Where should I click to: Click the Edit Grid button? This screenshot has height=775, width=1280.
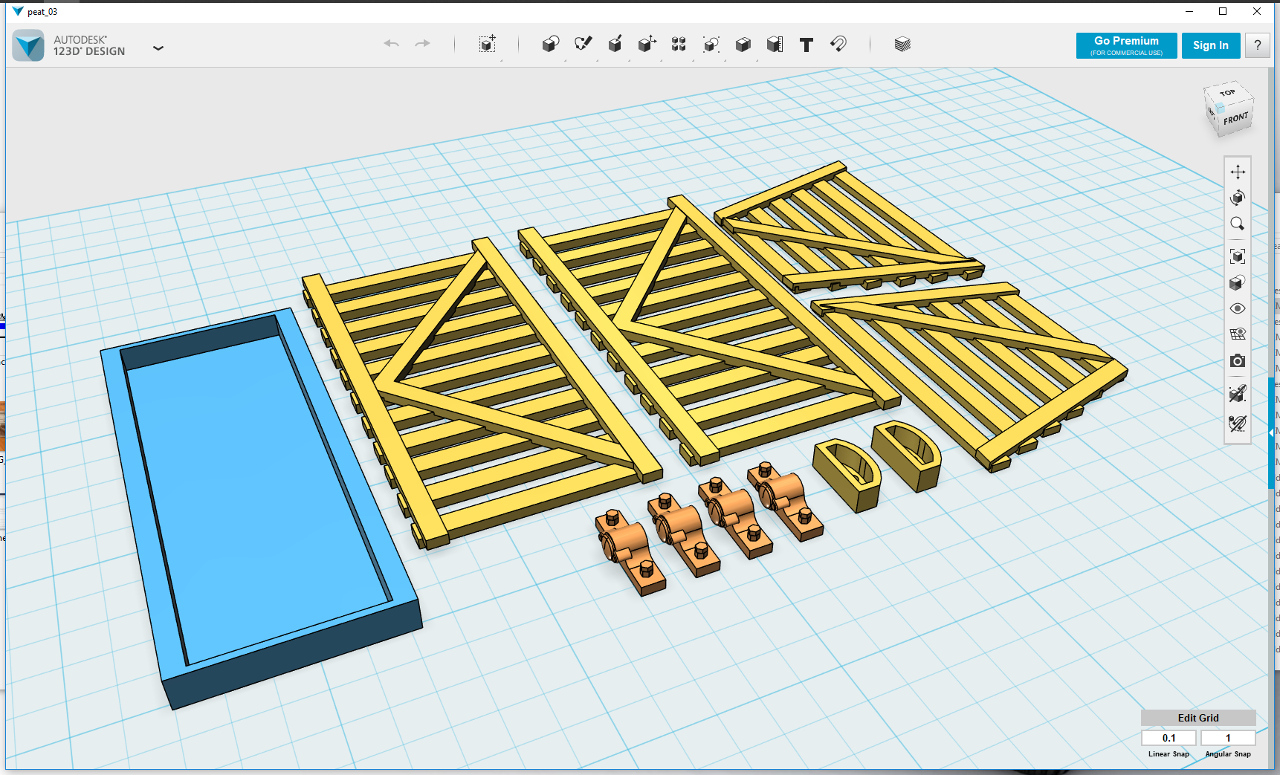(1198, 718)
